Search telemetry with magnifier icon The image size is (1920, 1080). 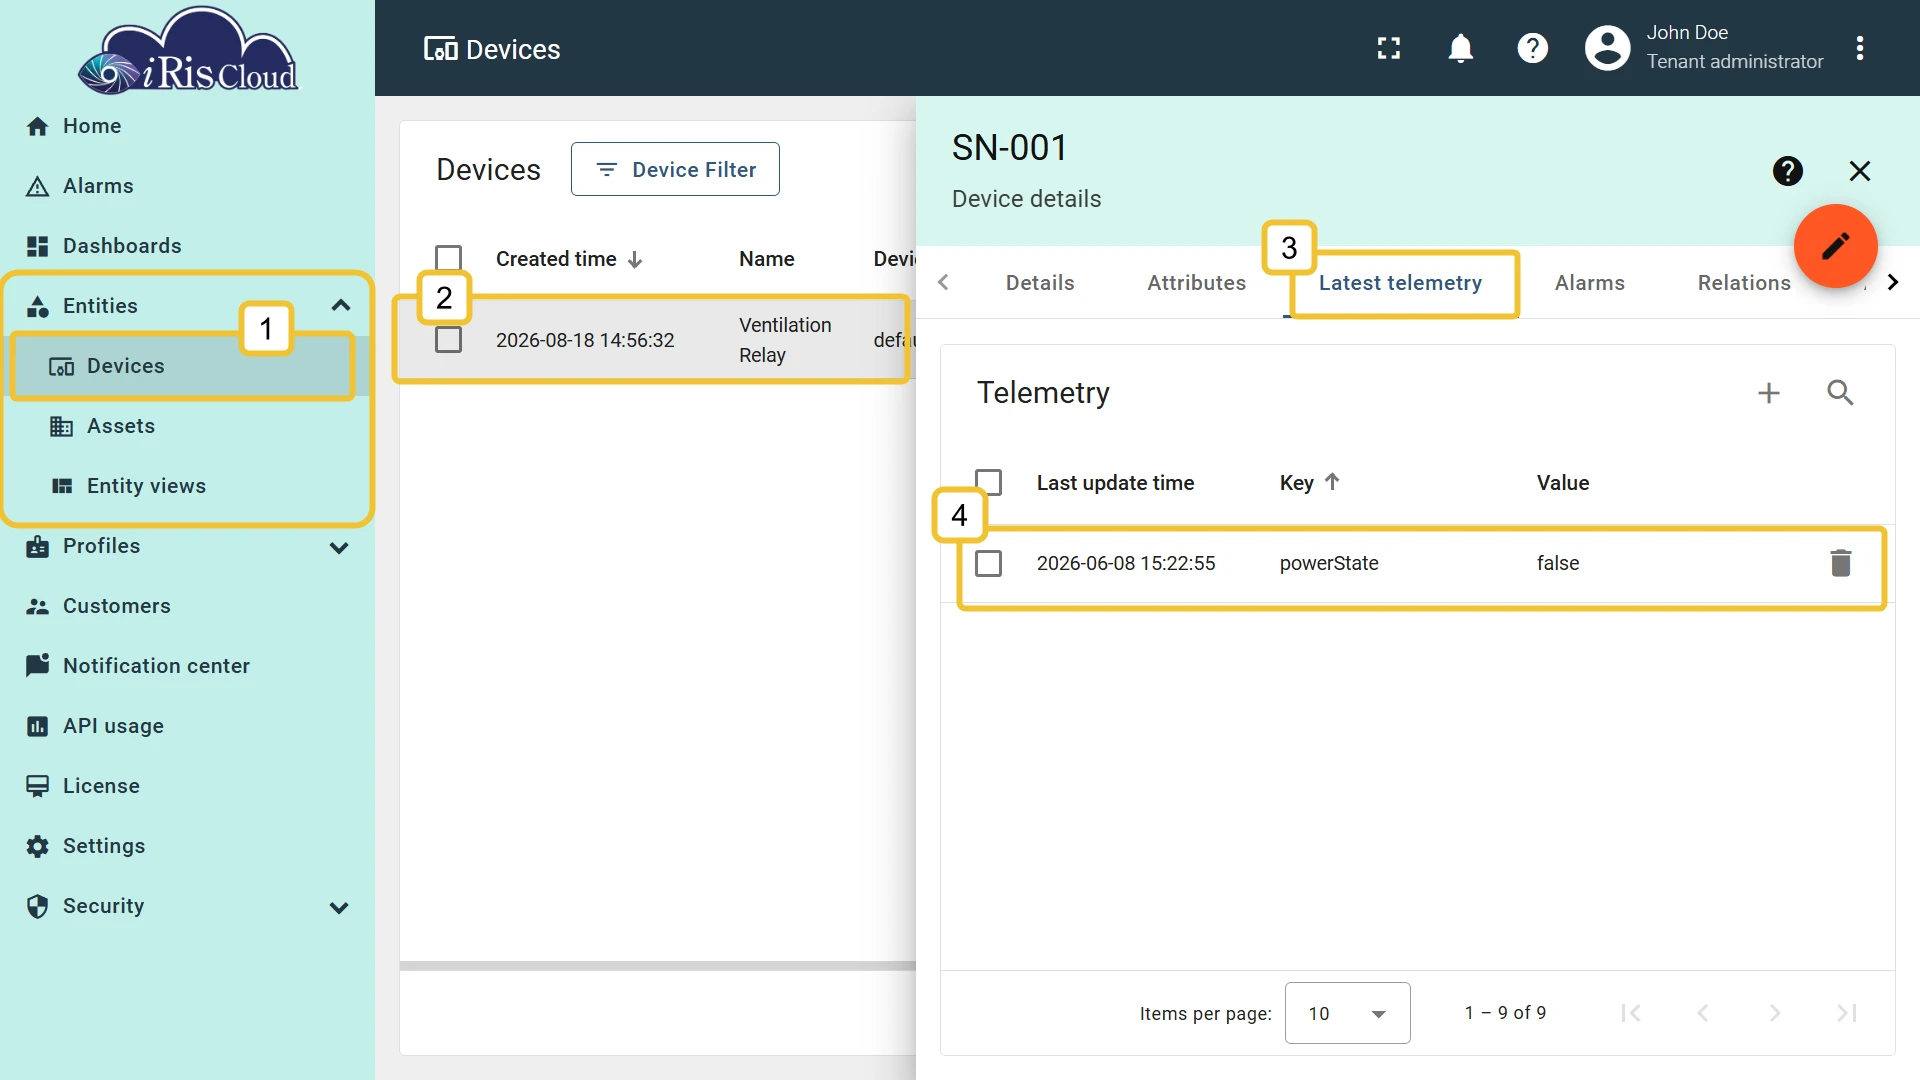tap(1840, 393)
